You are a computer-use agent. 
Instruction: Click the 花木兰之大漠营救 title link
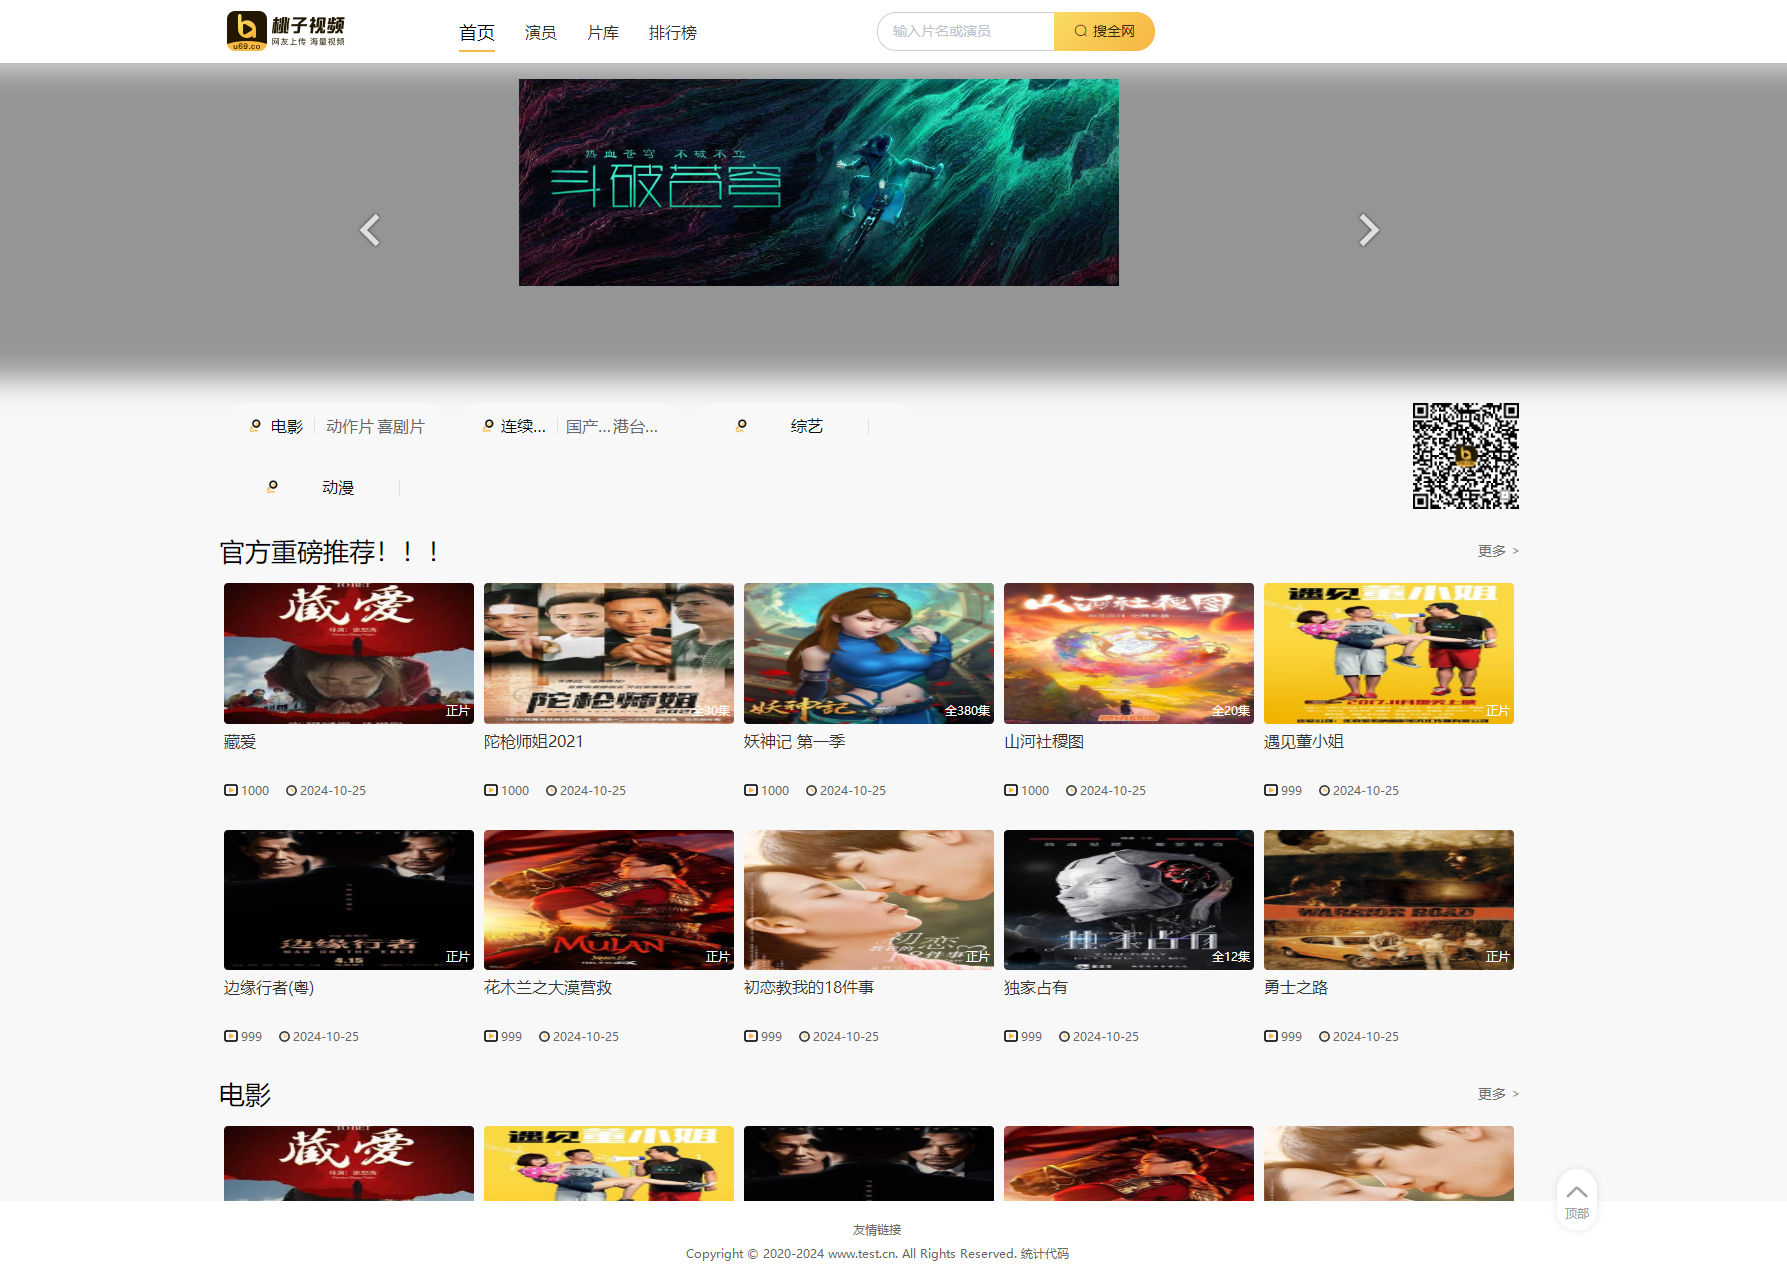pyautogui.click(x=548, y=988)
